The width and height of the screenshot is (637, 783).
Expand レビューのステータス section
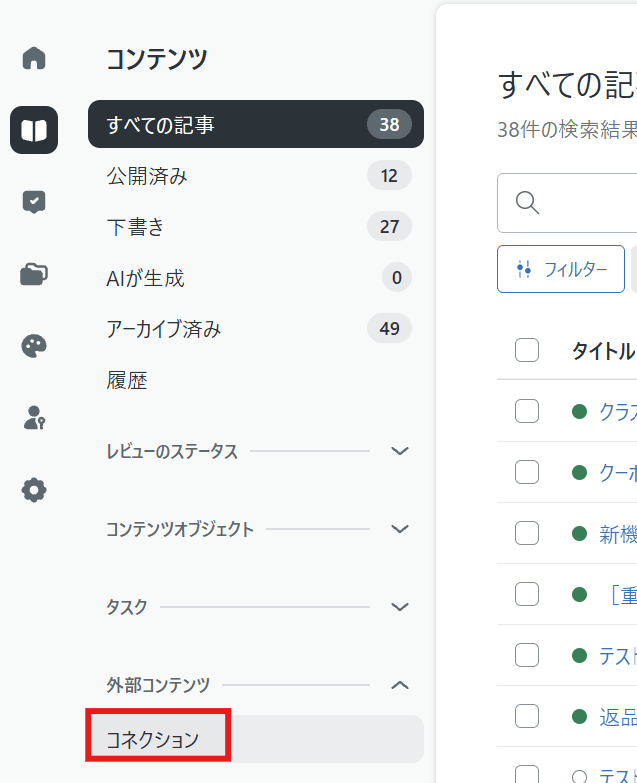coord(400,451)
